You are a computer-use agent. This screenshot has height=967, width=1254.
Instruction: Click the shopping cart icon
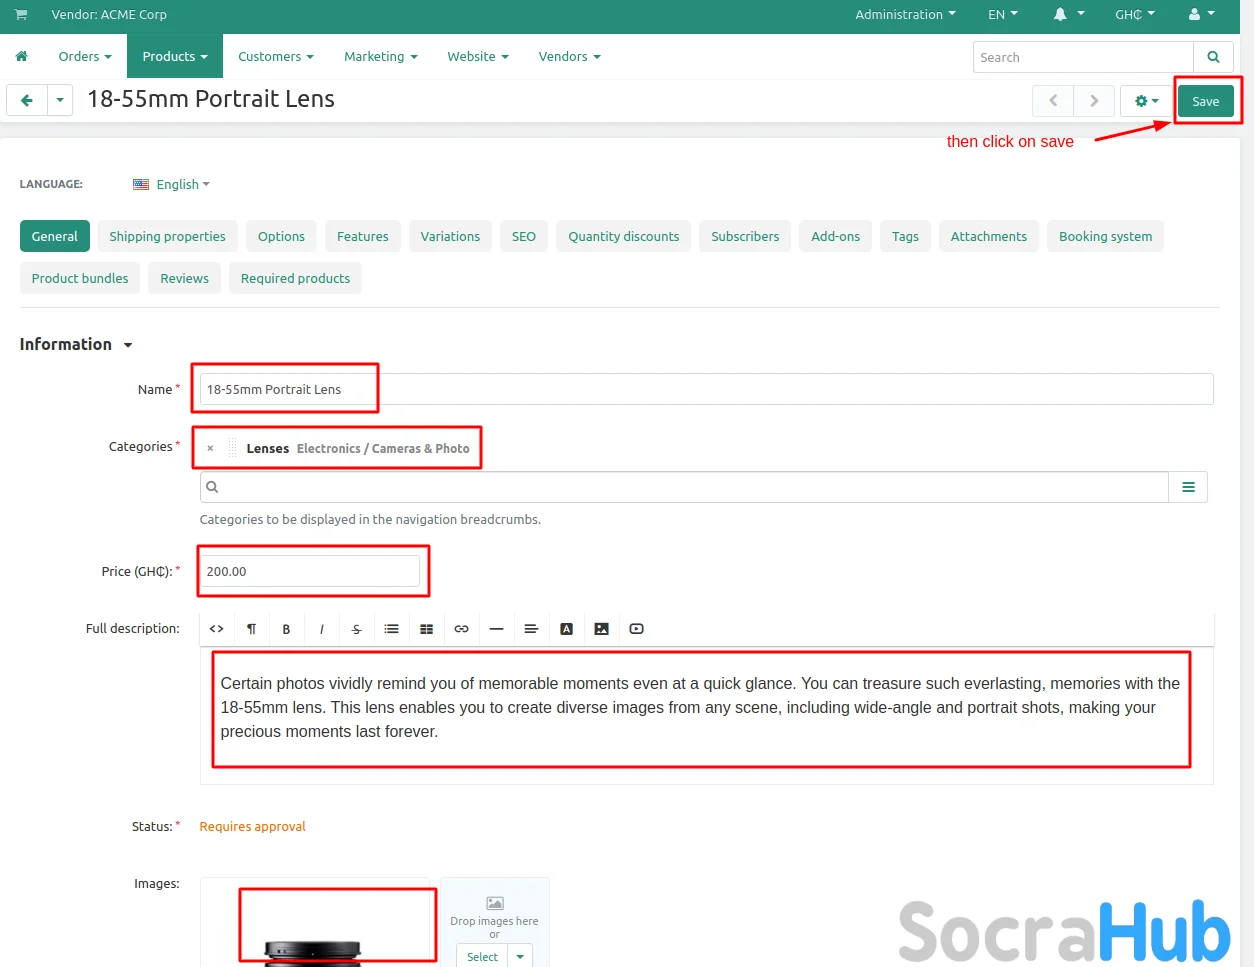(21, 15)
